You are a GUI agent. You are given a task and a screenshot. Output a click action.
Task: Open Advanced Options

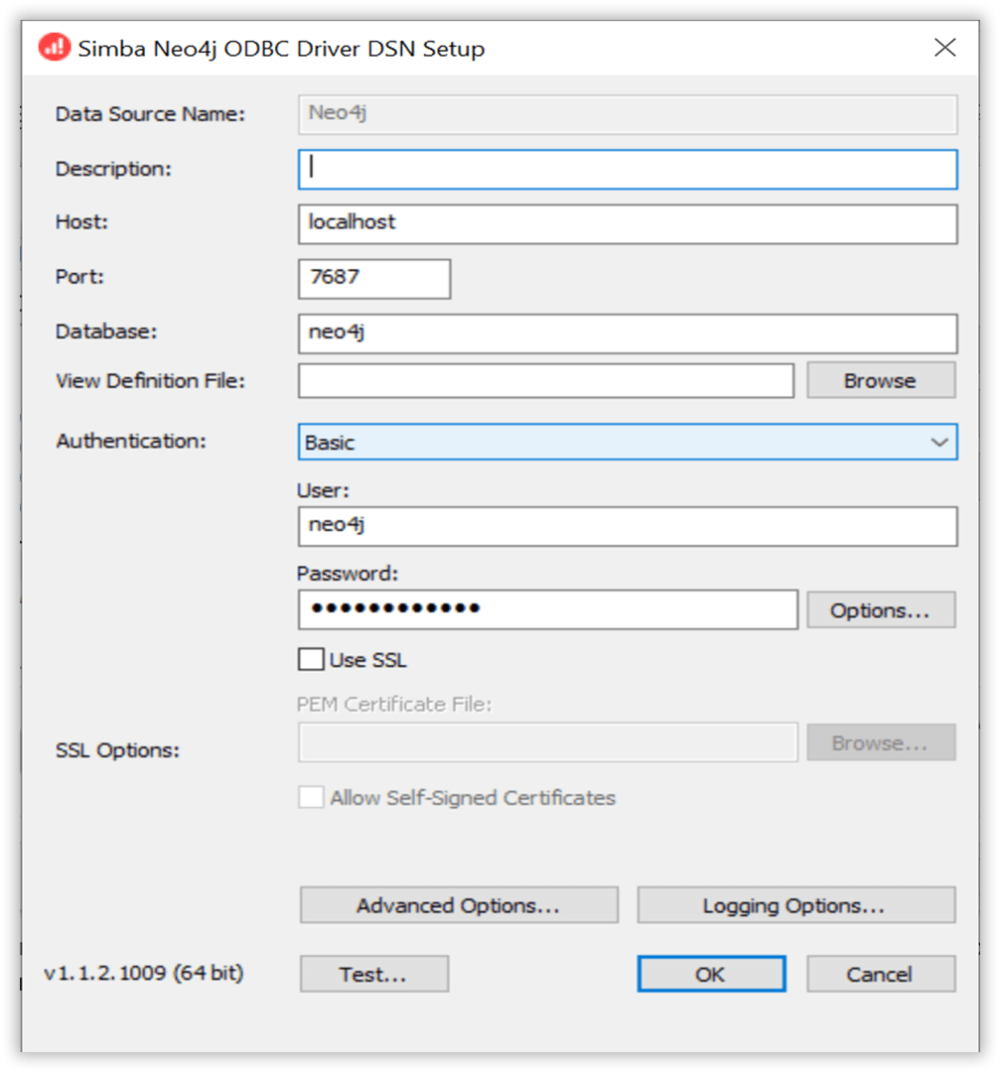pyautogui.click(x=458, y=905)
